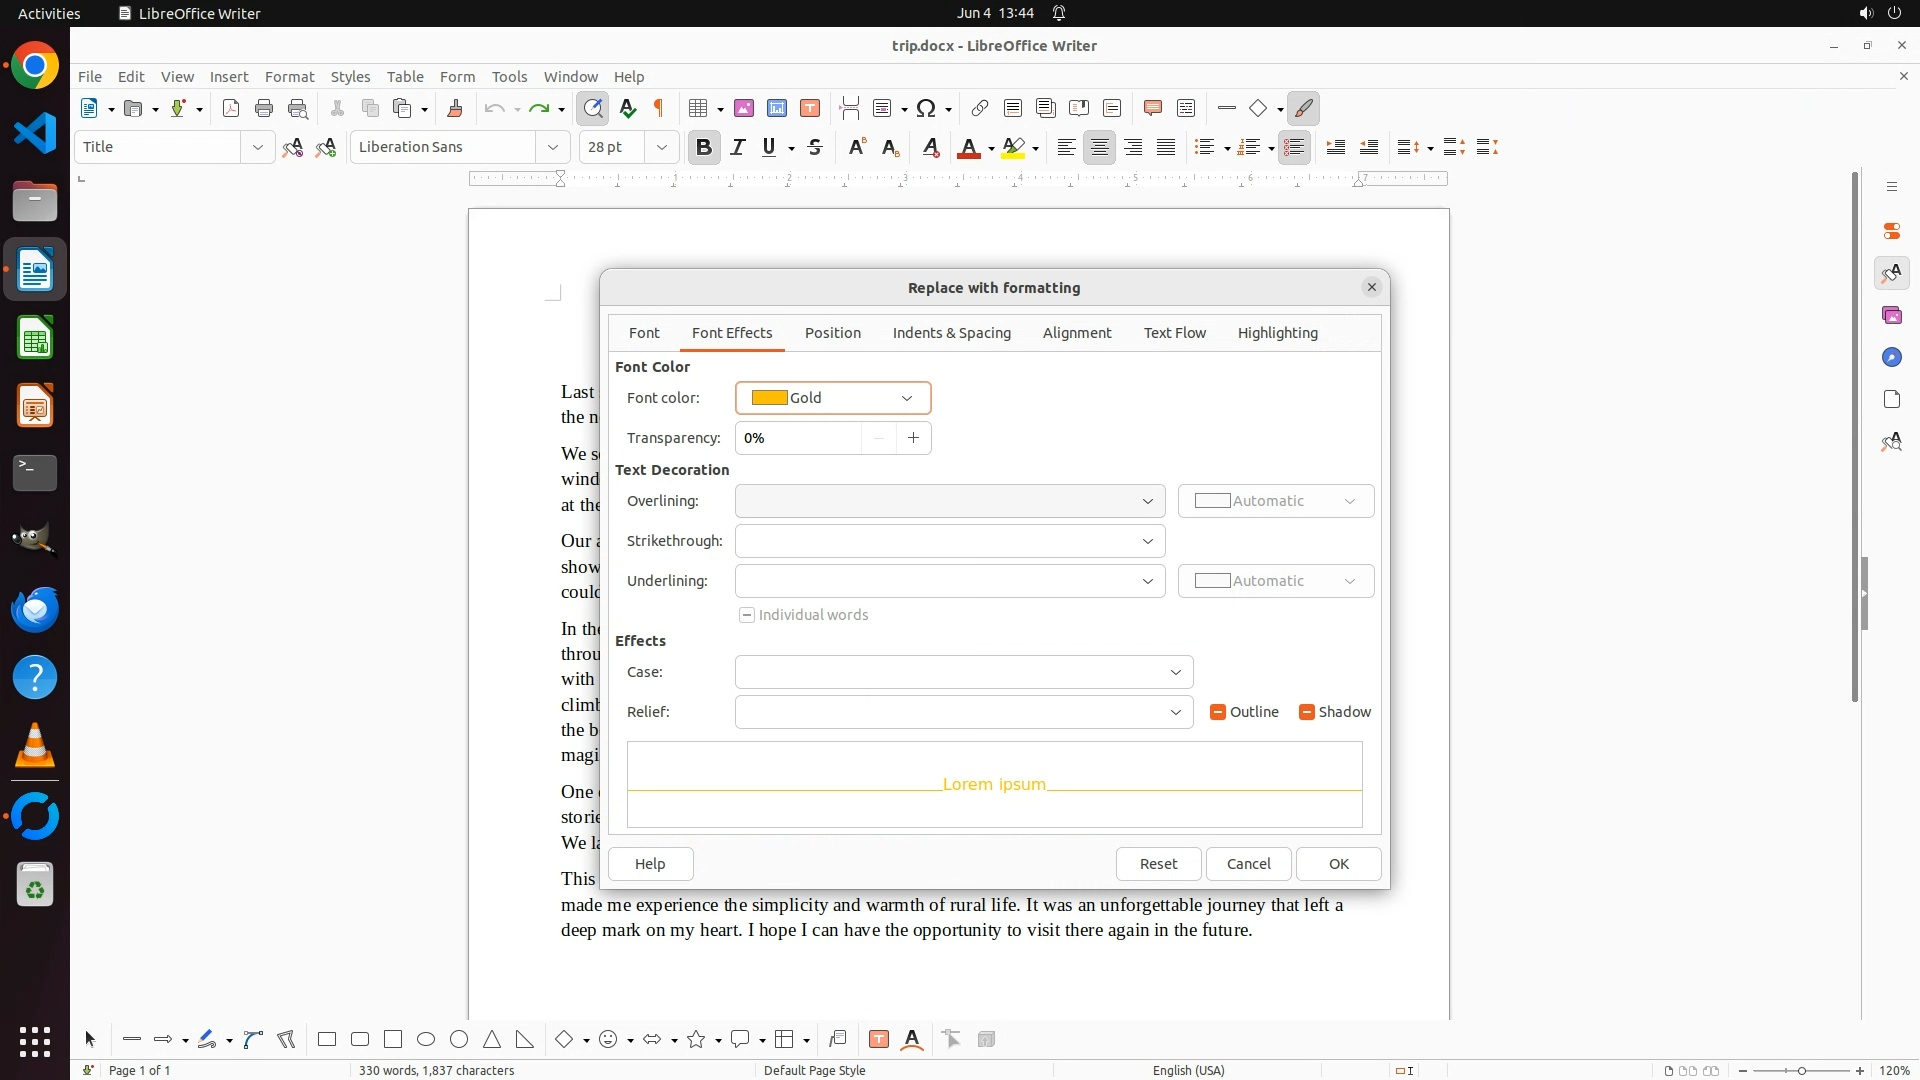Toggle Formatting Marks pilcrow icon

point(659,108)
